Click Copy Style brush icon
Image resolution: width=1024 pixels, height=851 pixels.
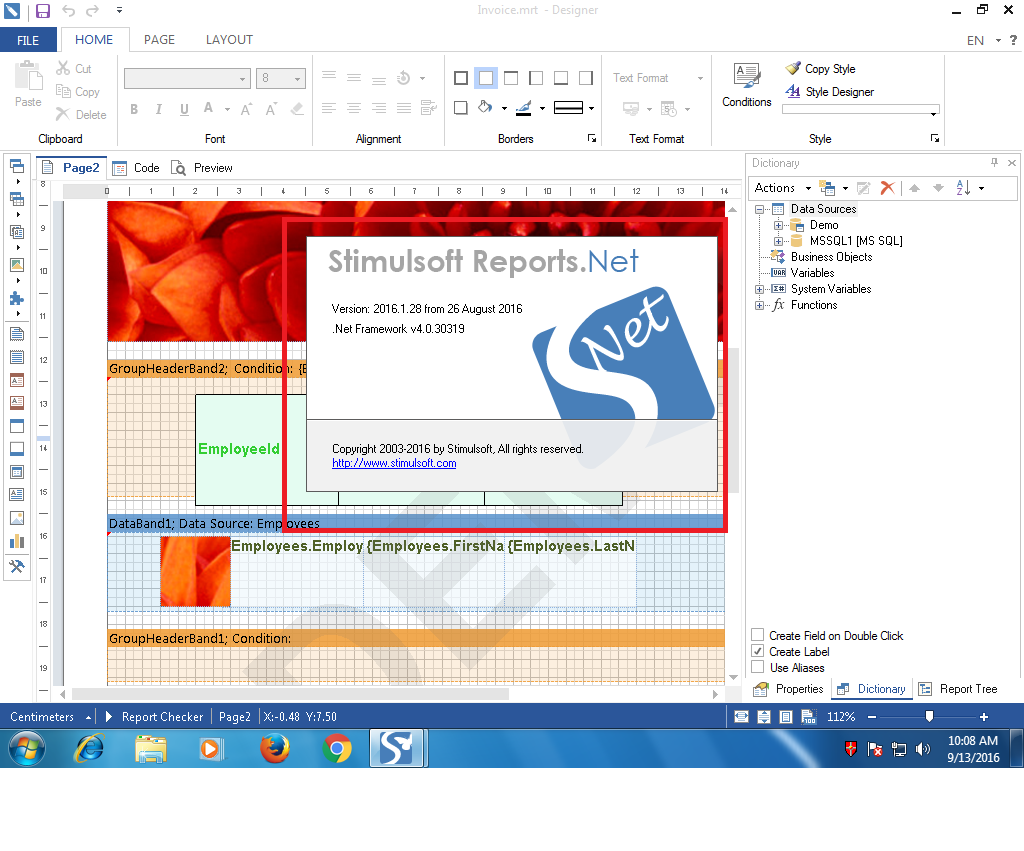(793, 69)
